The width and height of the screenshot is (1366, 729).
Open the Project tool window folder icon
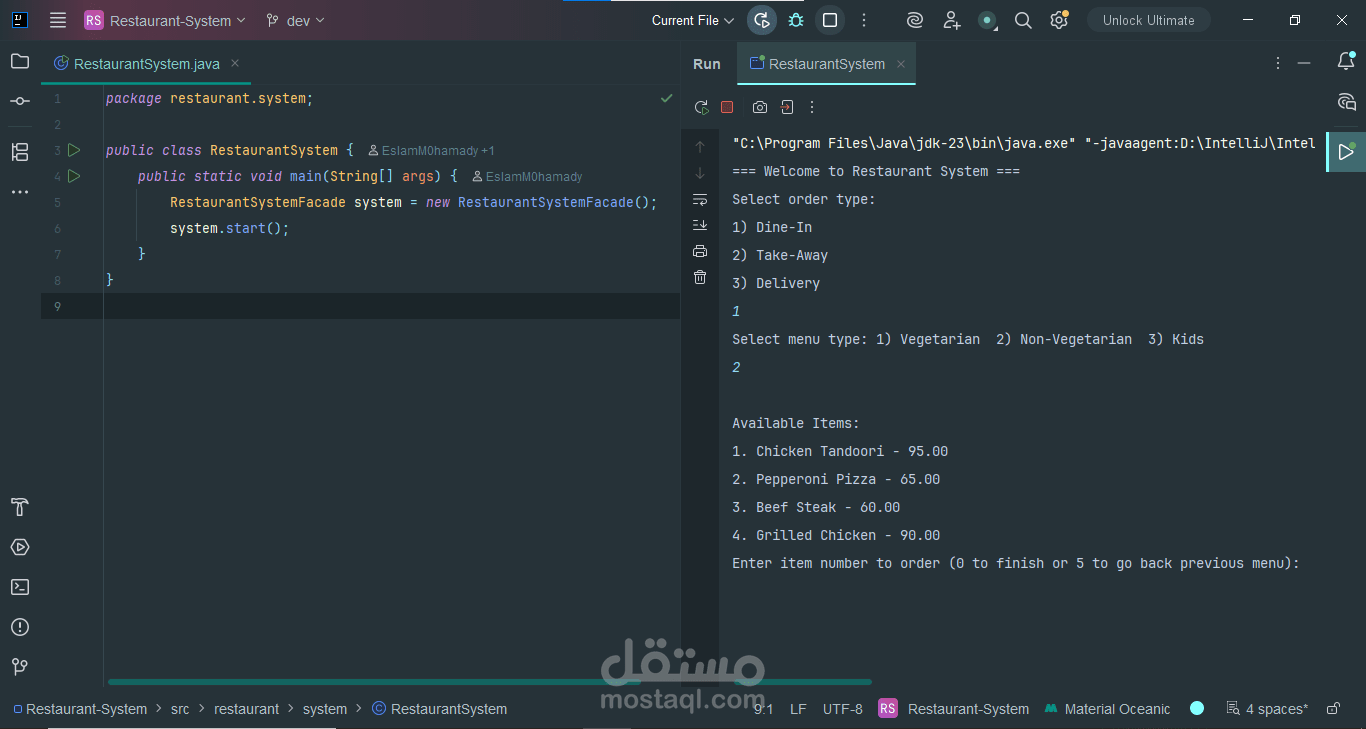(20, 61)
